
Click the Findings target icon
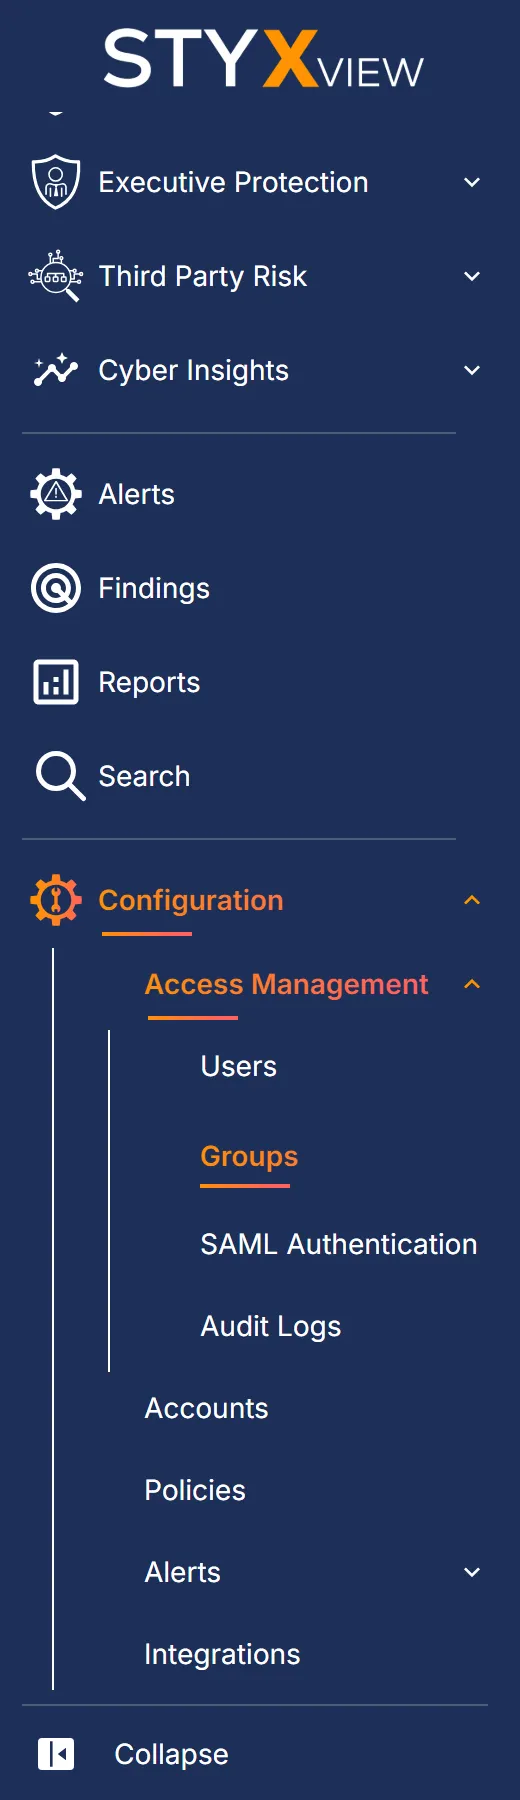pyautogui.click(x=56, y=588)
